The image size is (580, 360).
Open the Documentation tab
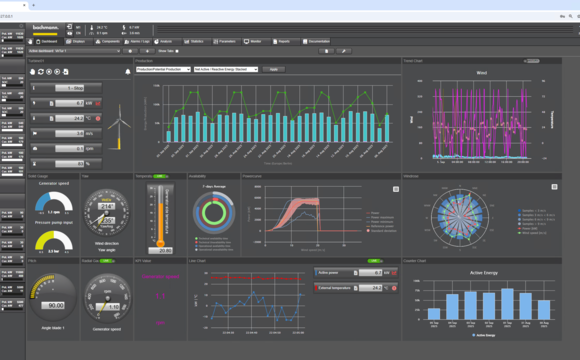[316, 41]
